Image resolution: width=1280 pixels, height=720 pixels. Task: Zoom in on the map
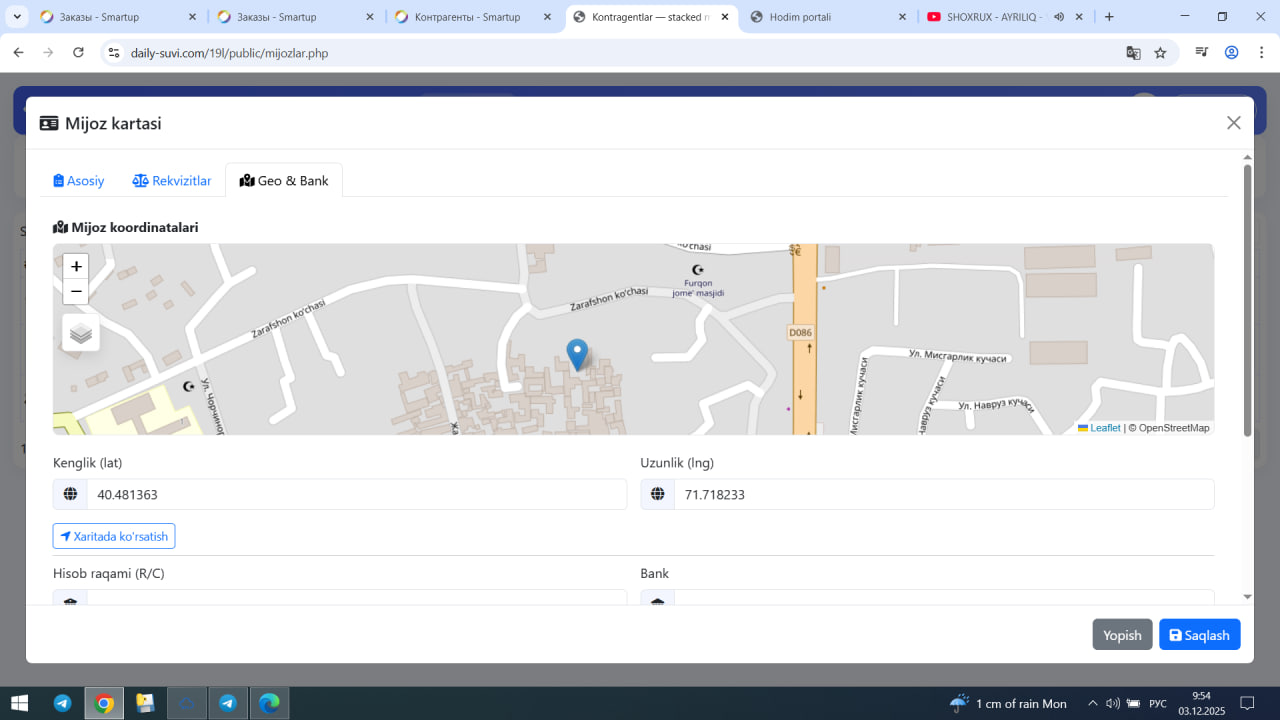76,266
